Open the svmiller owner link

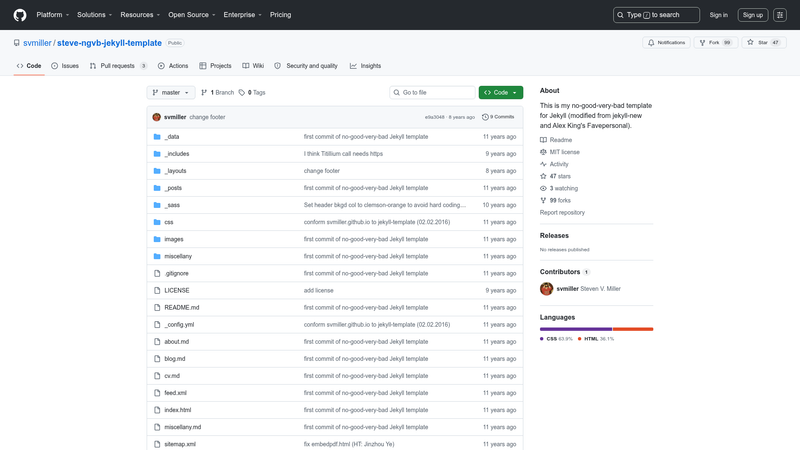37,43
